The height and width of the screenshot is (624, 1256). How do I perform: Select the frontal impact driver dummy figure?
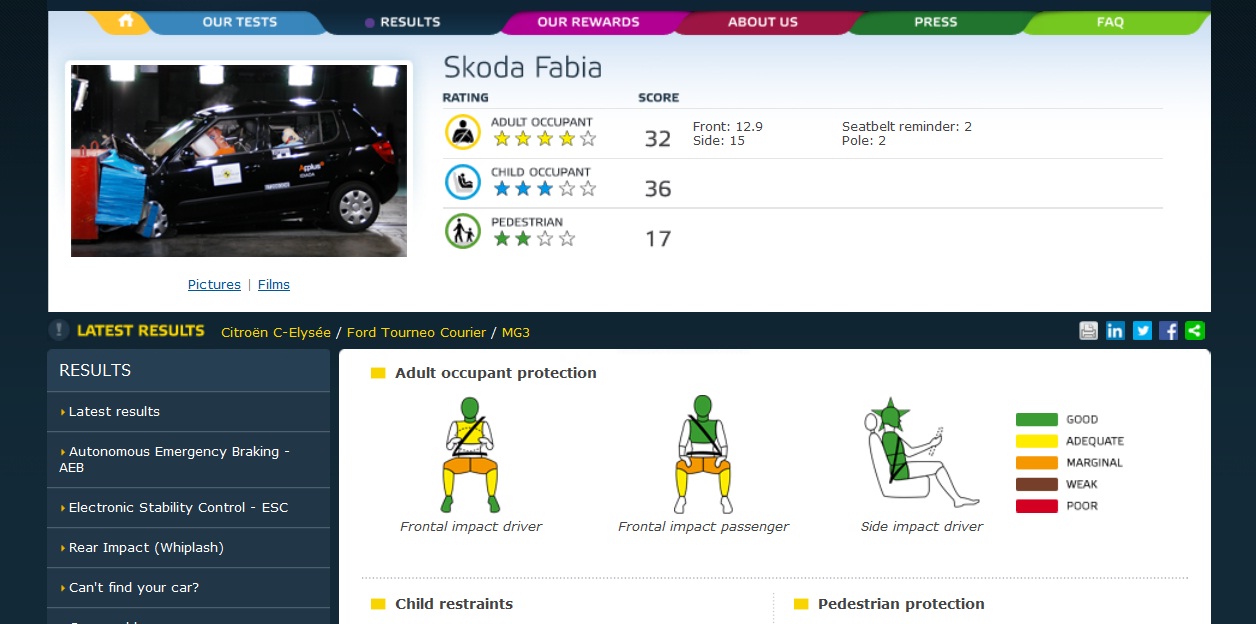click(470, 455)
